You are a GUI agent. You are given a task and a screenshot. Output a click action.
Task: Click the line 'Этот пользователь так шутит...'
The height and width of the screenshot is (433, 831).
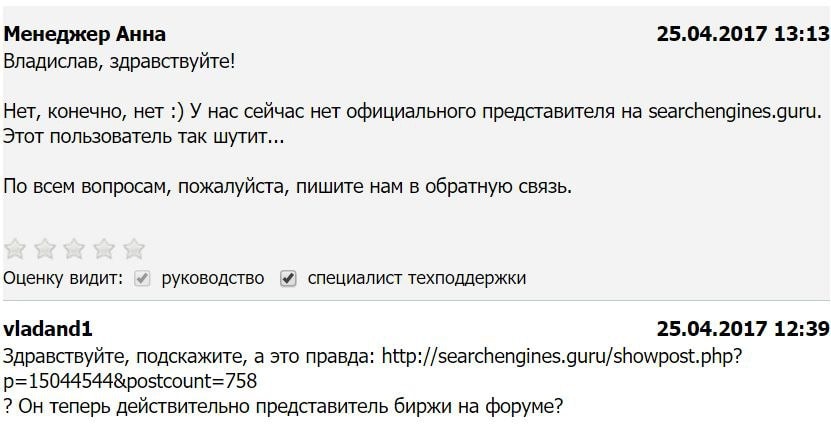[x=144, y=136]
